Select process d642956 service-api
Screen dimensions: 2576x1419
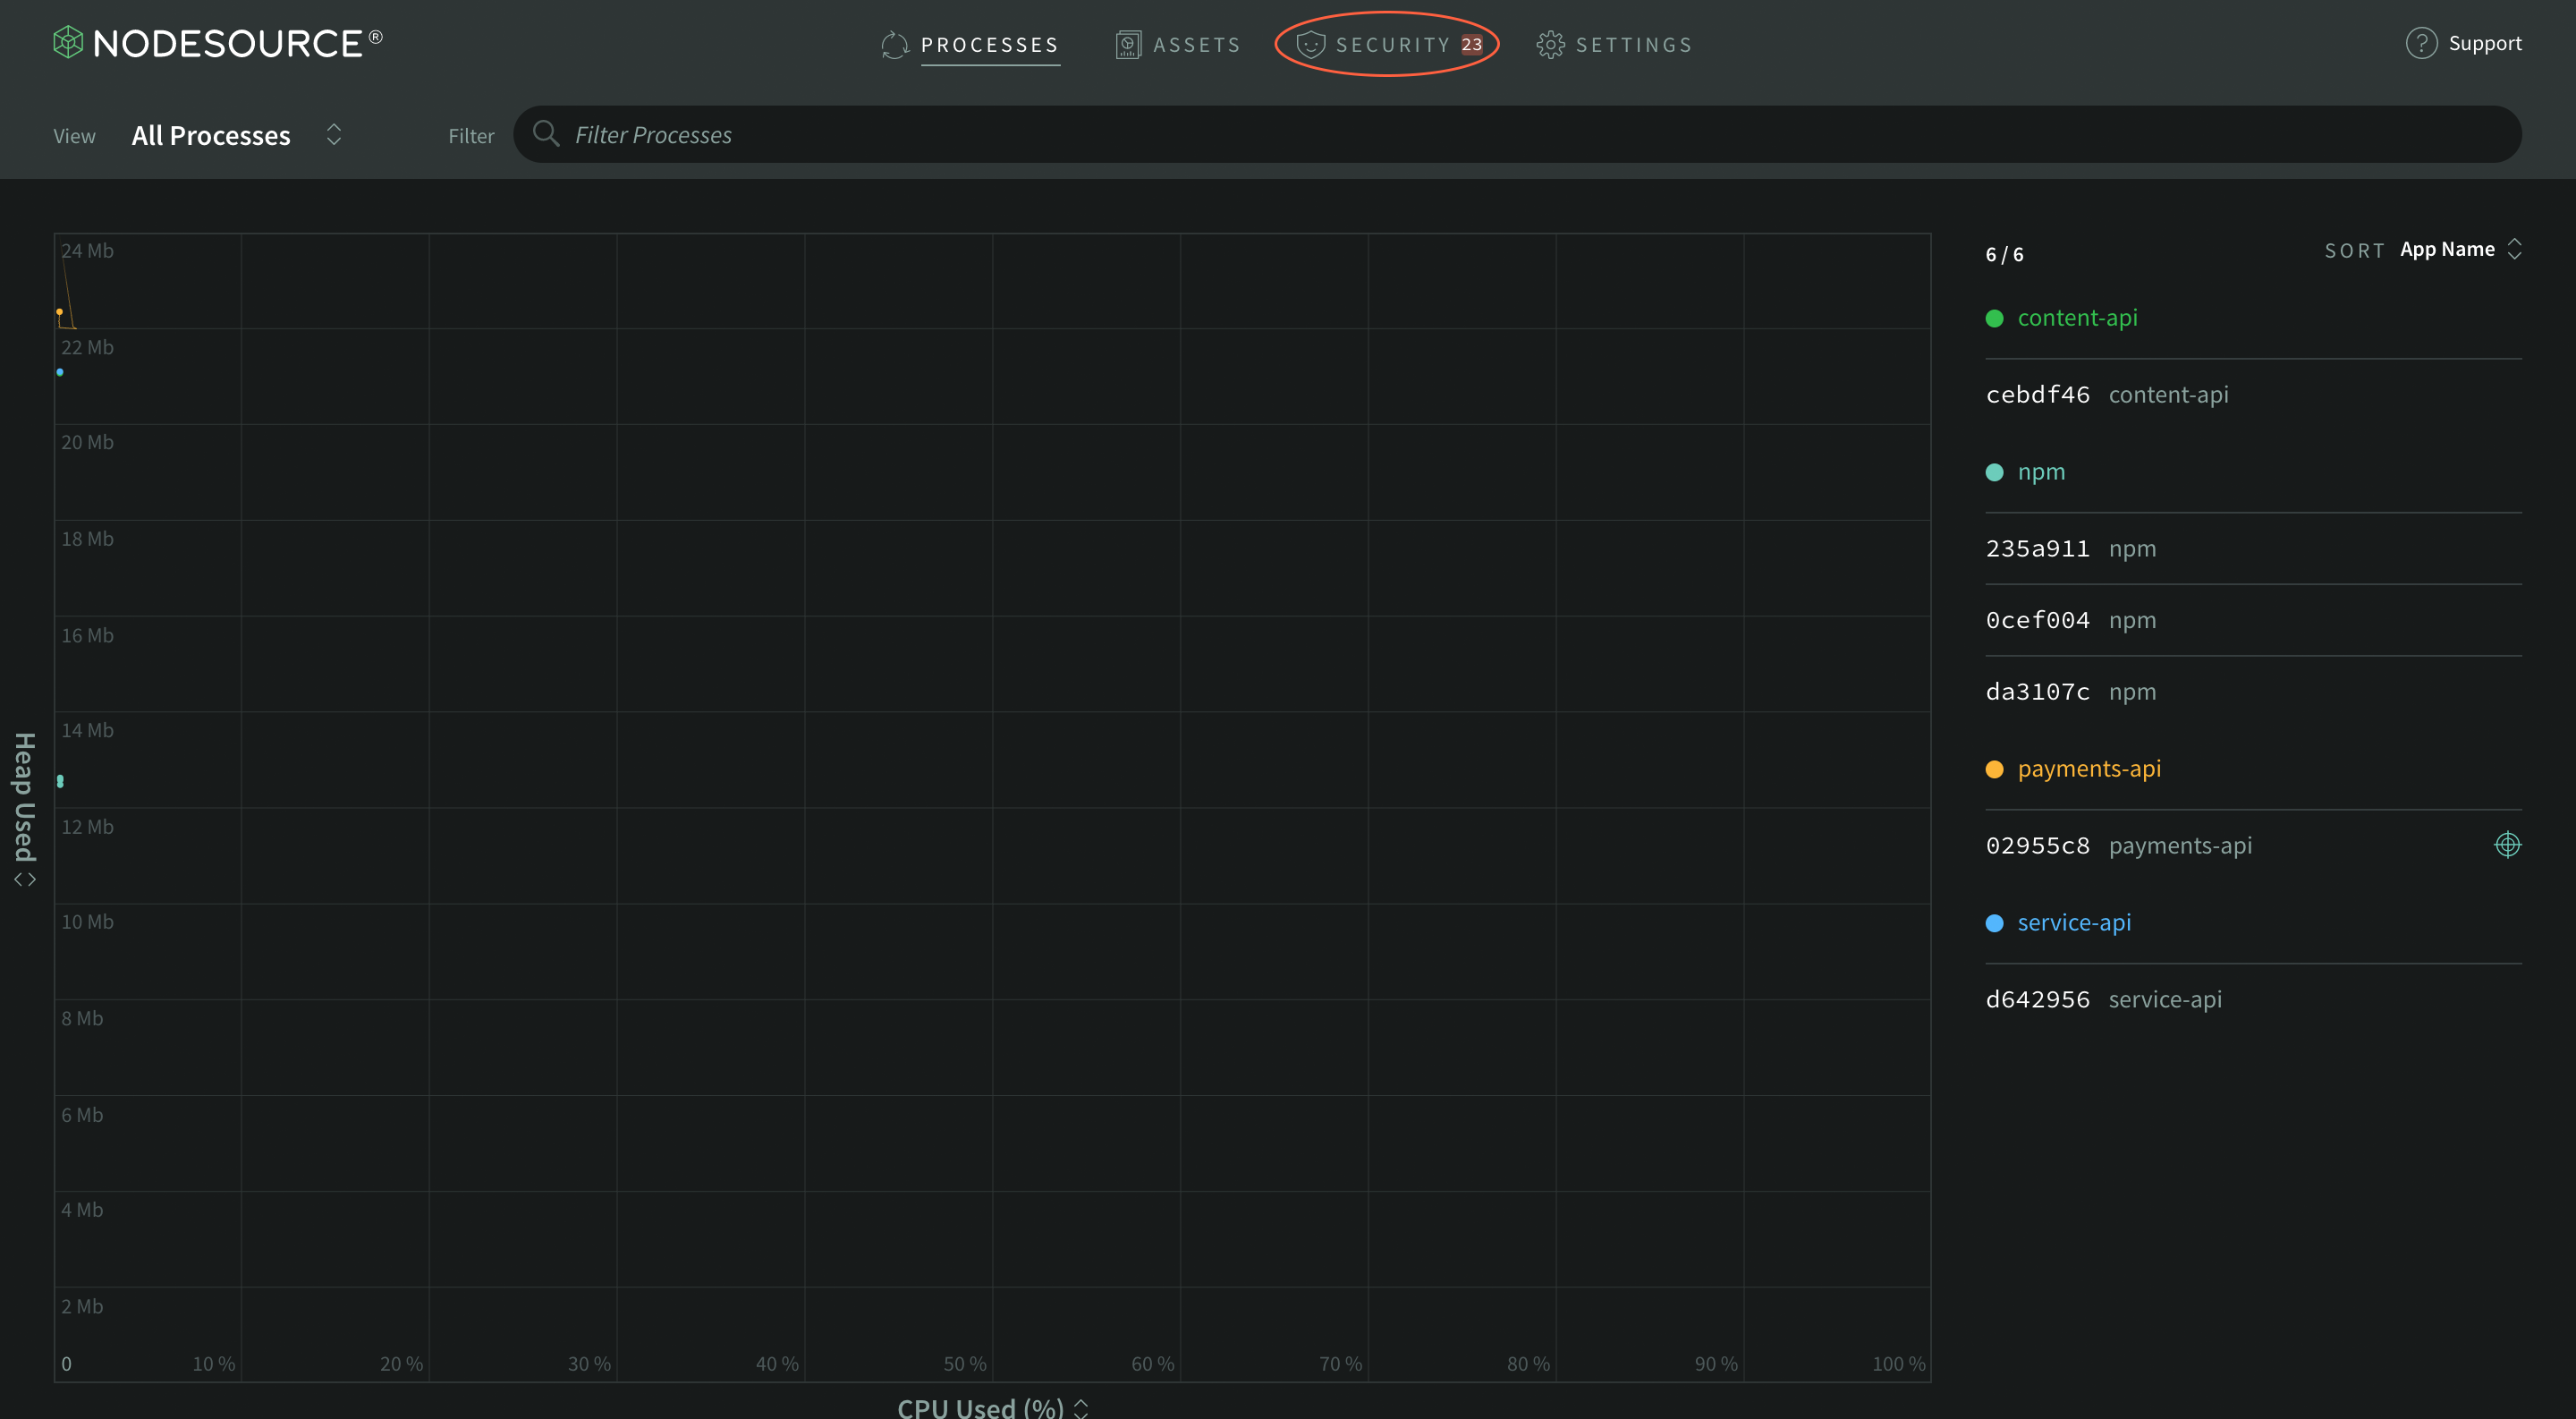point(2253,1000)
